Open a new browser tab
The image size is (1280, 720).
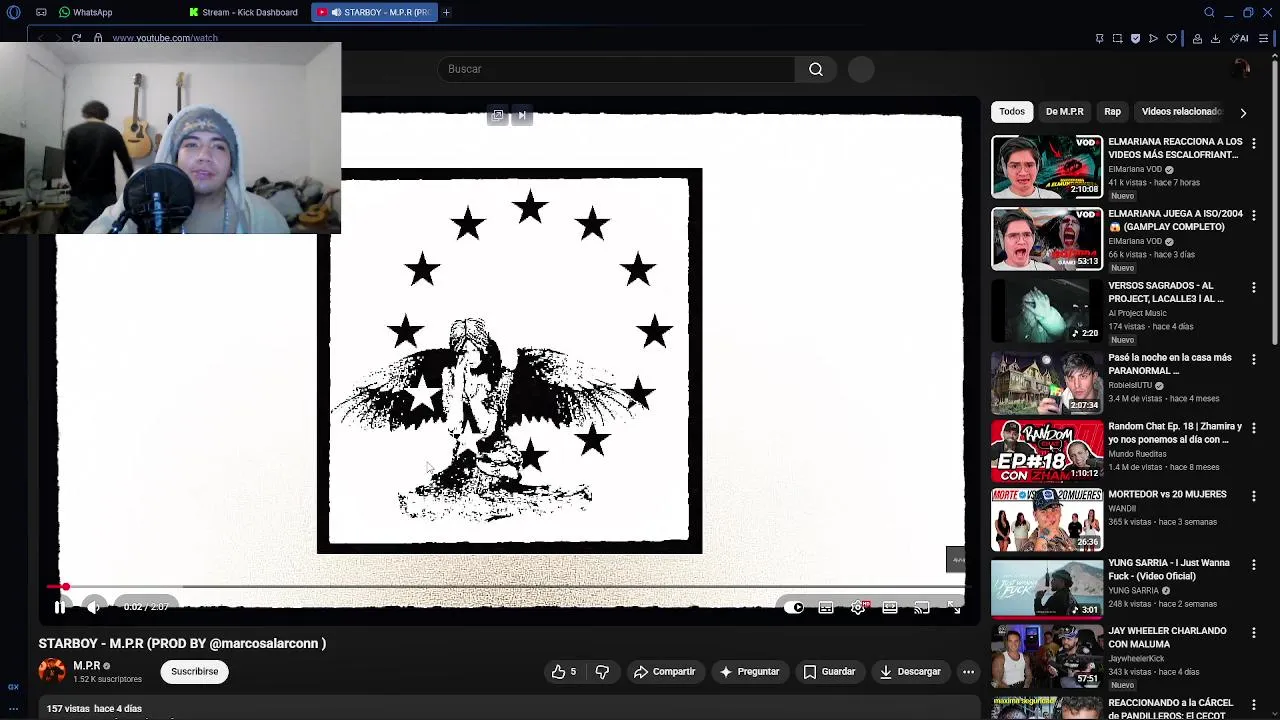pos(446,12)
